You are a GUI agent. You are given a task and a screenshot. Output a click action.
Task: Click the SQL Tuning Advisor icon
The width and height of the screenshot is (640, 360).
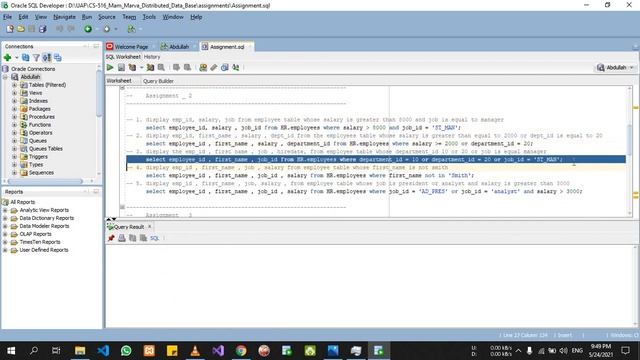click(162, 67)
